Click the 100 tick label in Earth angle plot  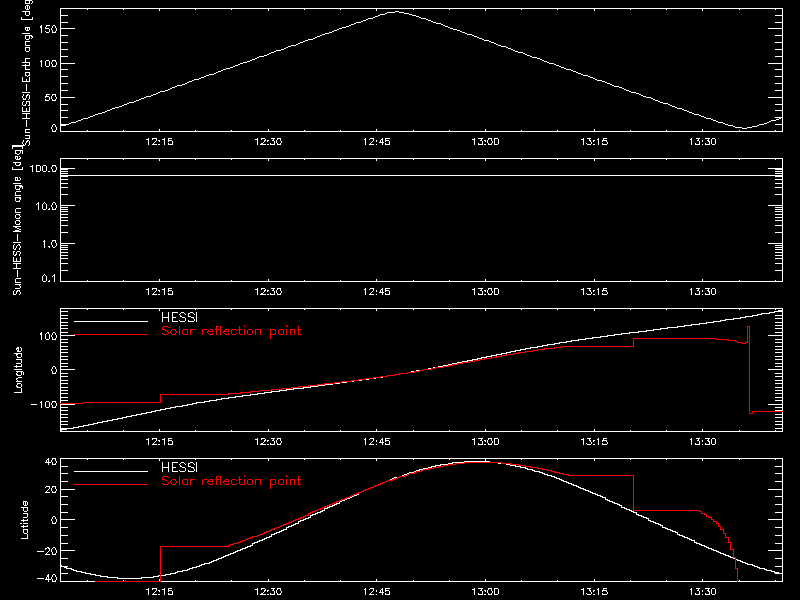[48, 63]
